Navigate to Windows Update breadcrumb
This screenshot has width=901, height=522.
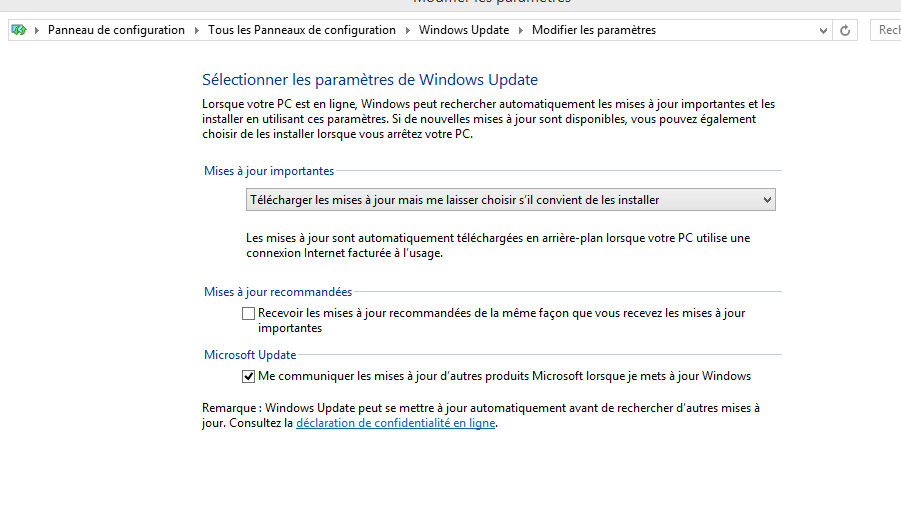(x=464, y=30)
